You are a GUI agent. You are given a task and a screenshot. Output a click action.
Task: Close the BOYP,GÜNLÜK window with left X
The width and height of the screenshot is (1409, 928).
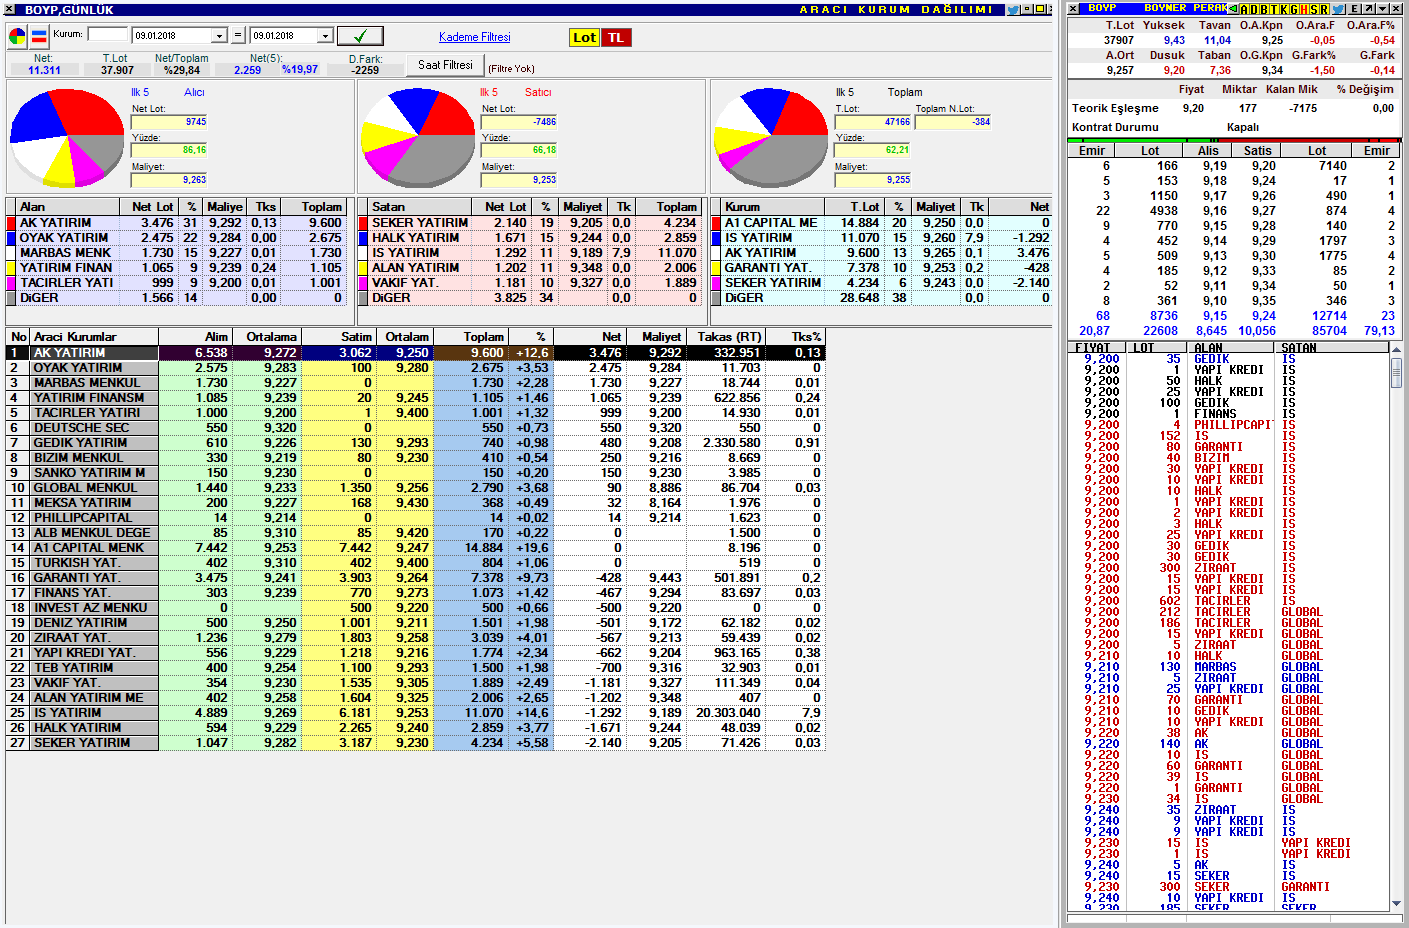tap(10, 9)
